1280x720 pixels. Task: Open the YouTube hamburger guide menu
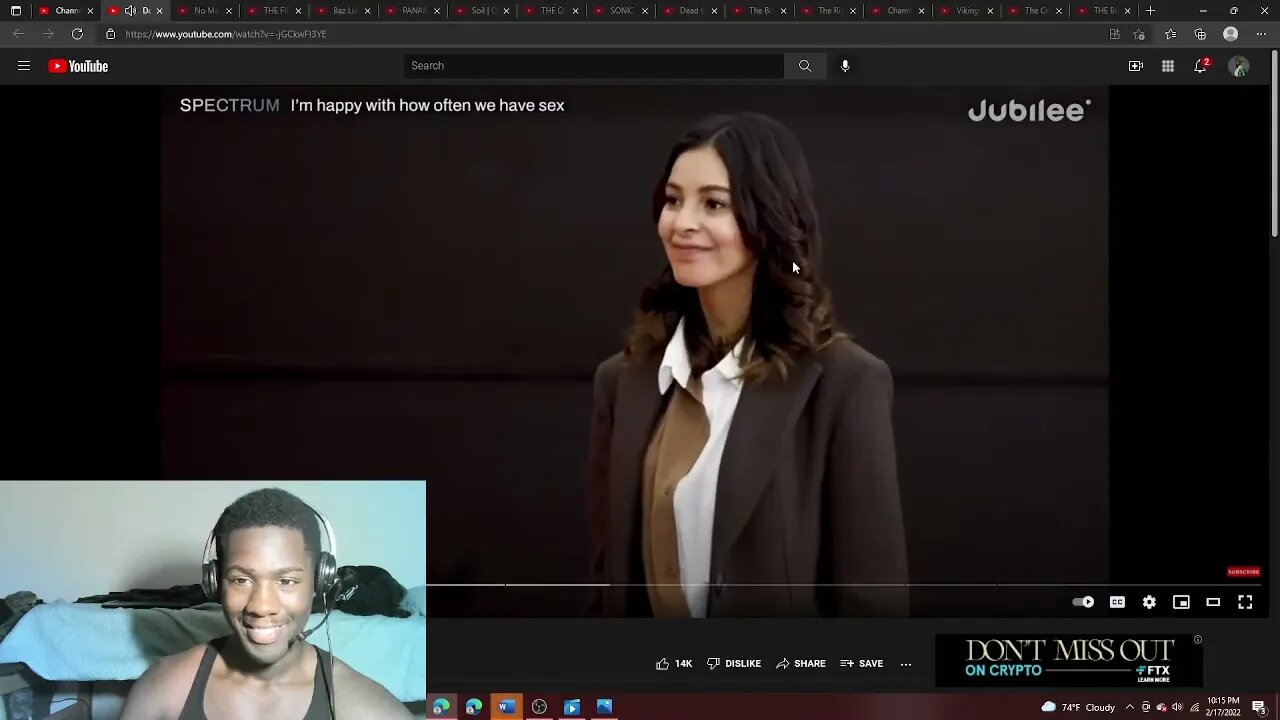click(x=24, y=66)
